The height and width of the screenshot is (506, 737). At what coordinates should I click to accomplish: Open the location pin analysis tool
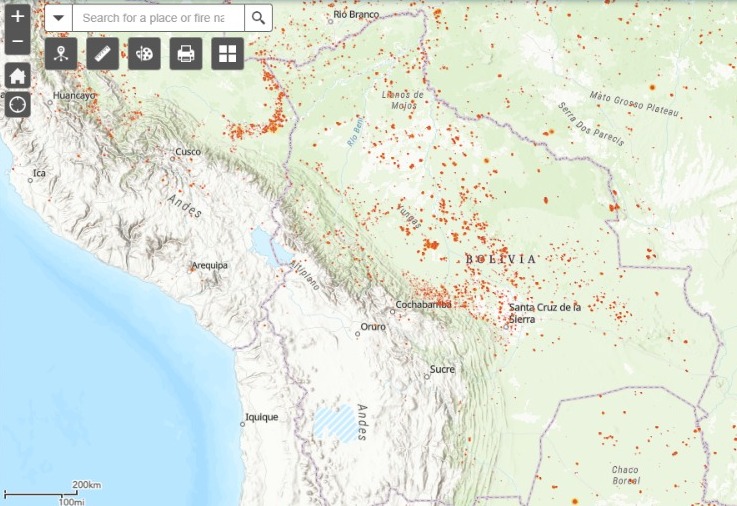(x=61, y=54)
